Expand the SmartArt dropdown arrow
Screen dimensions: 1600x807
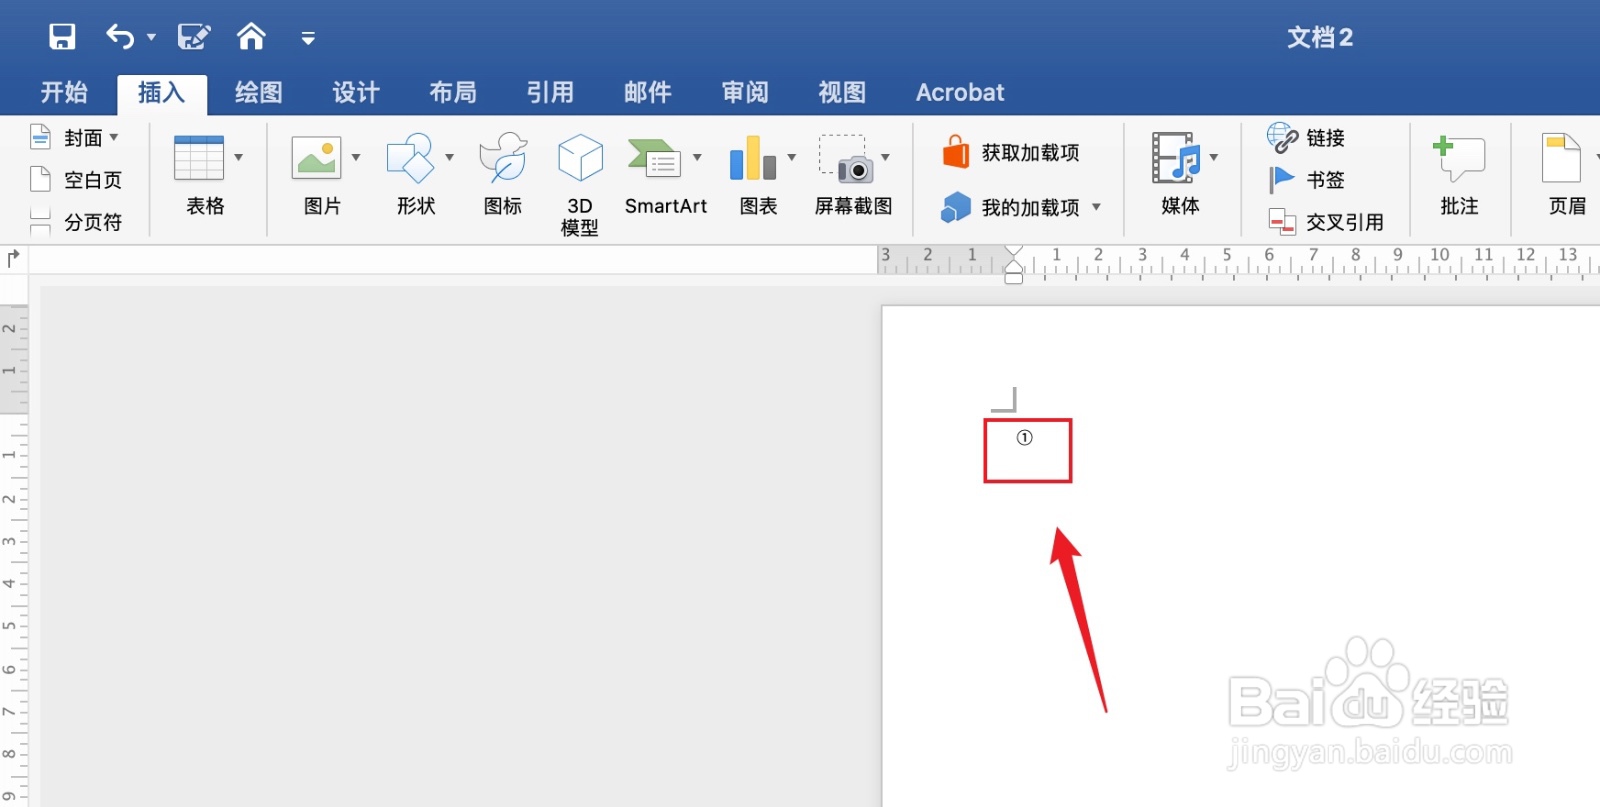click(697, 157)
